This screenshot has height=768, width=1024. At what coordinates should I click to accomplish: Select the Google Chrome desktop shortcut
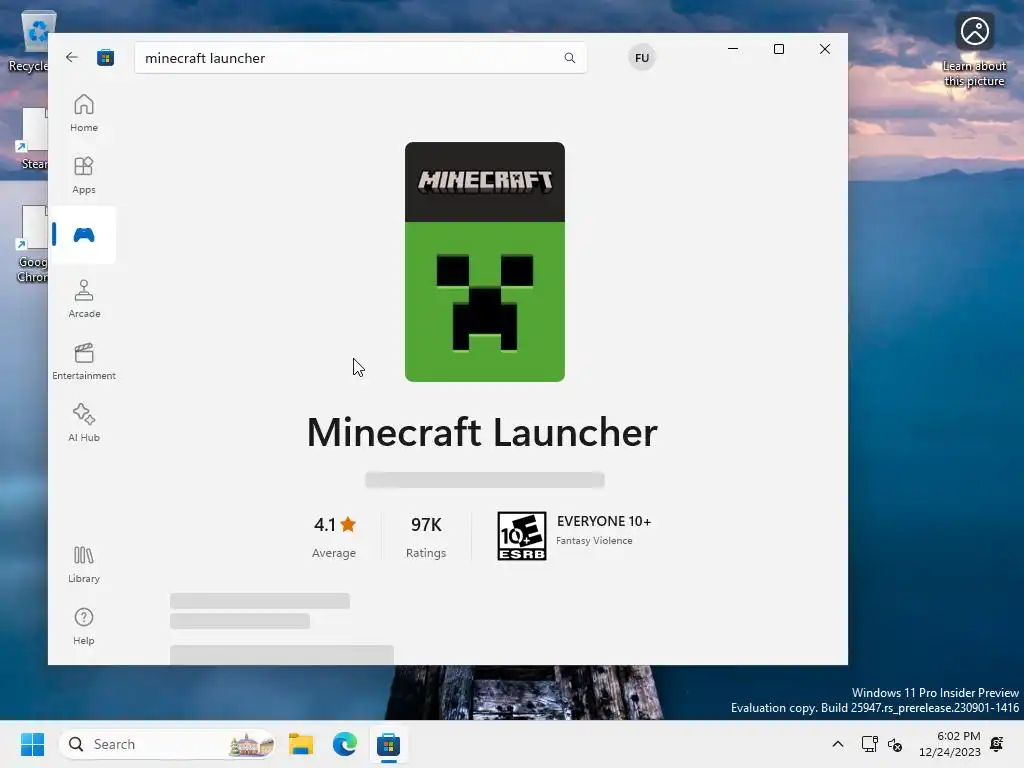coord(31,244)
